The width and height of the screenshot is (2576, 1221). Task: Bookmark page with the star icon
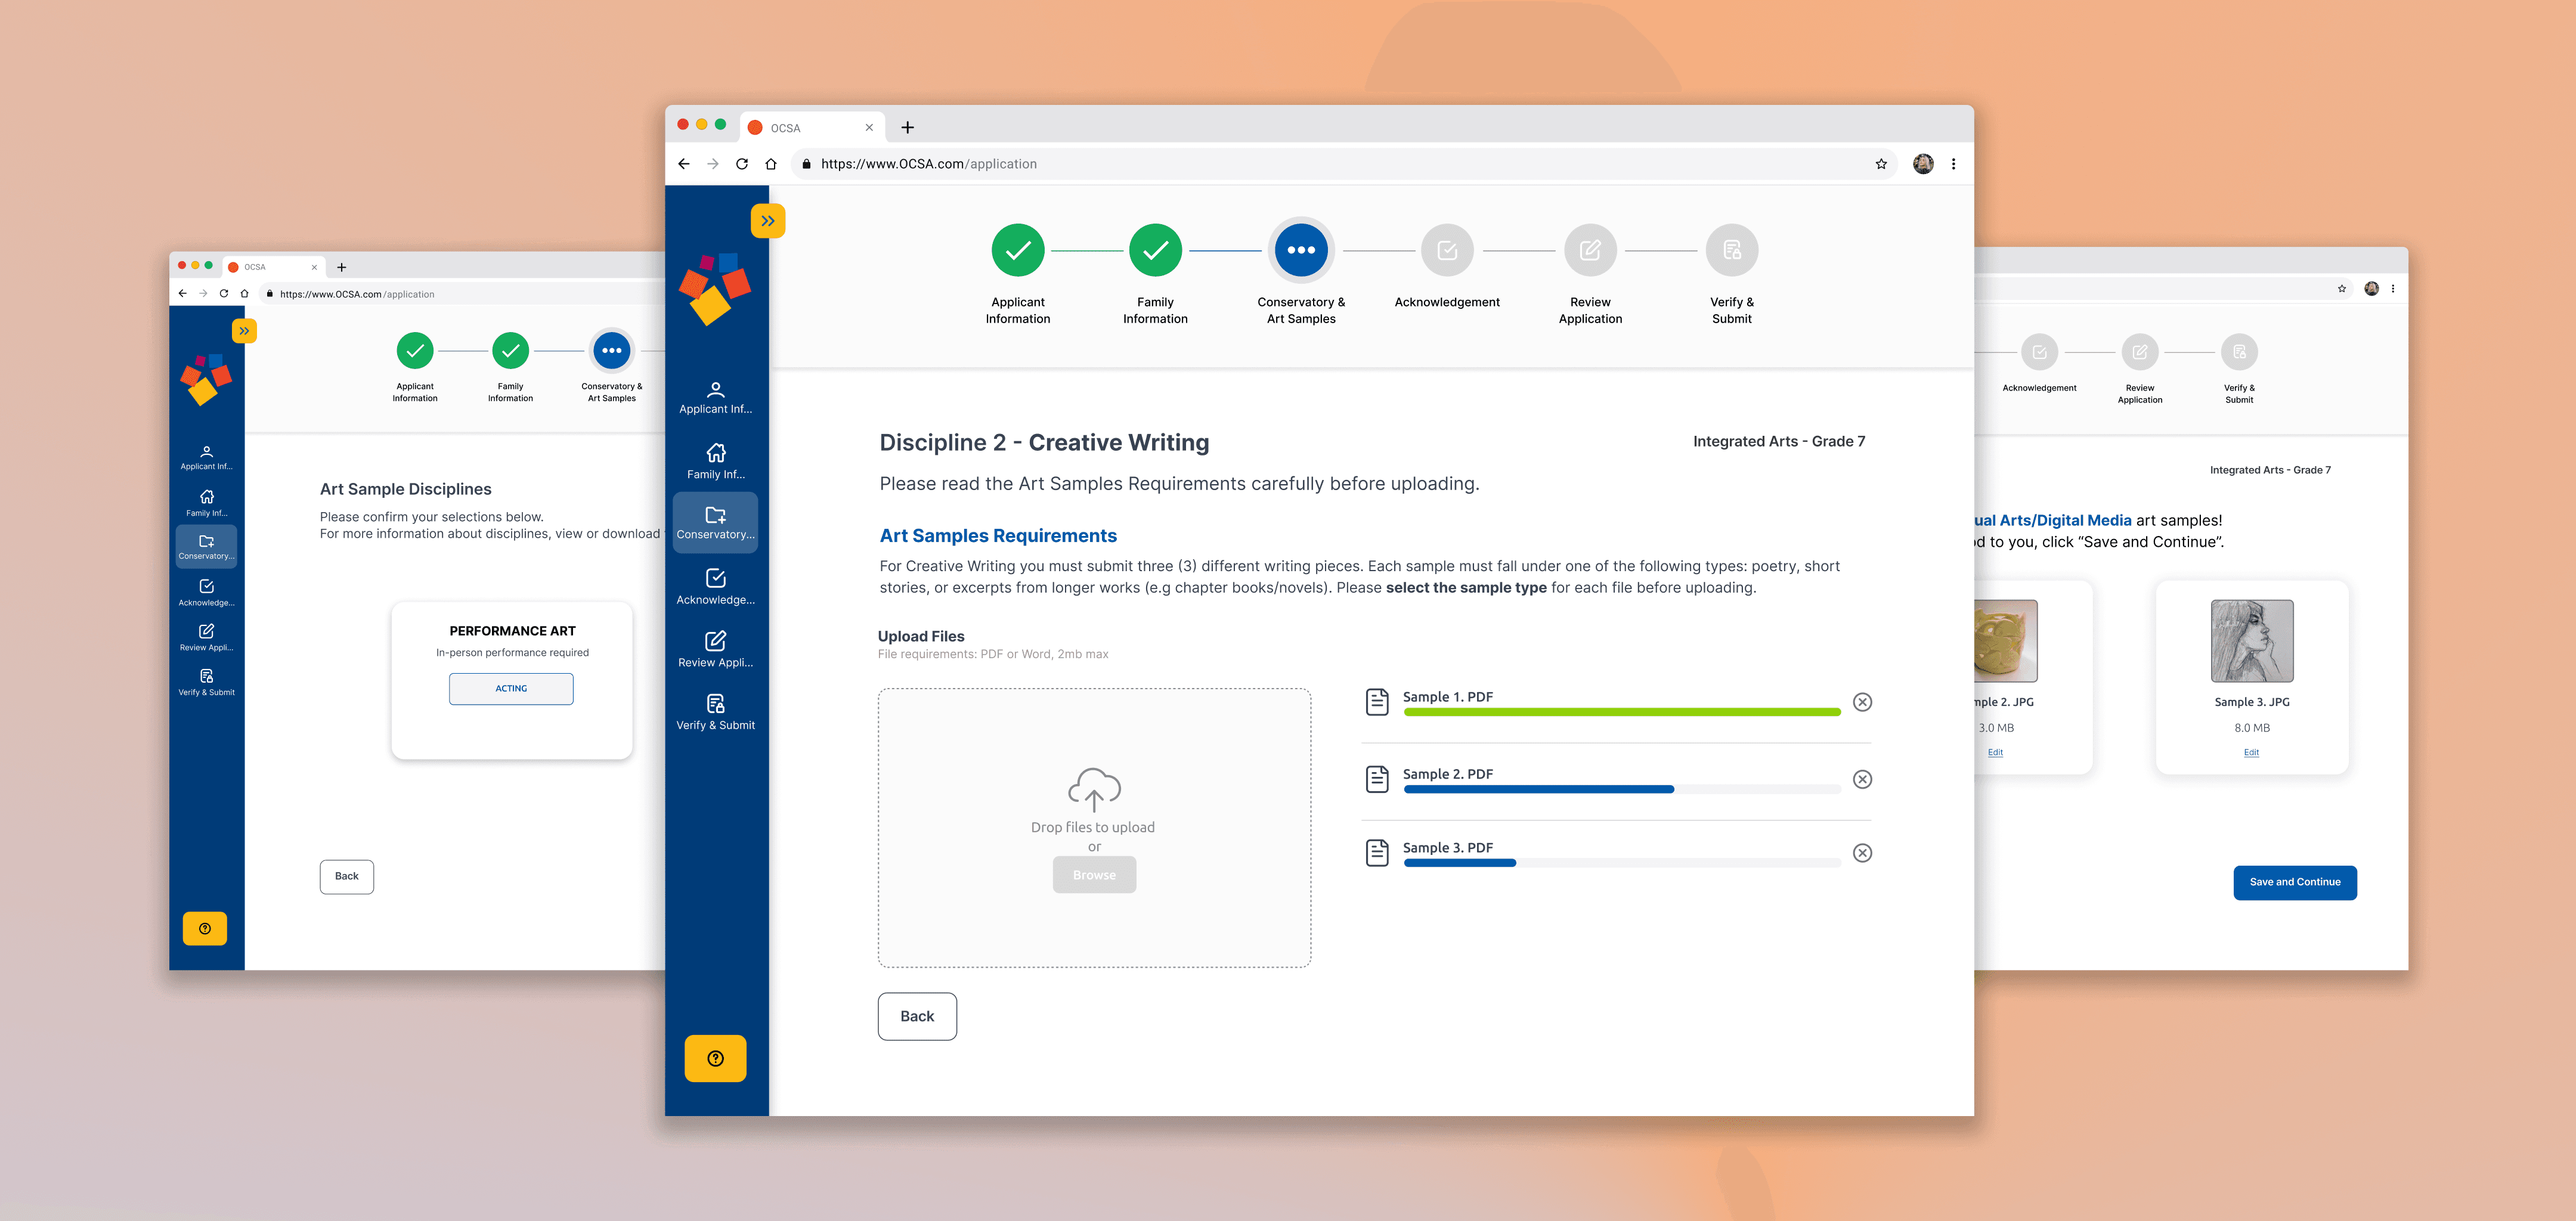(x=1881, y=164)
